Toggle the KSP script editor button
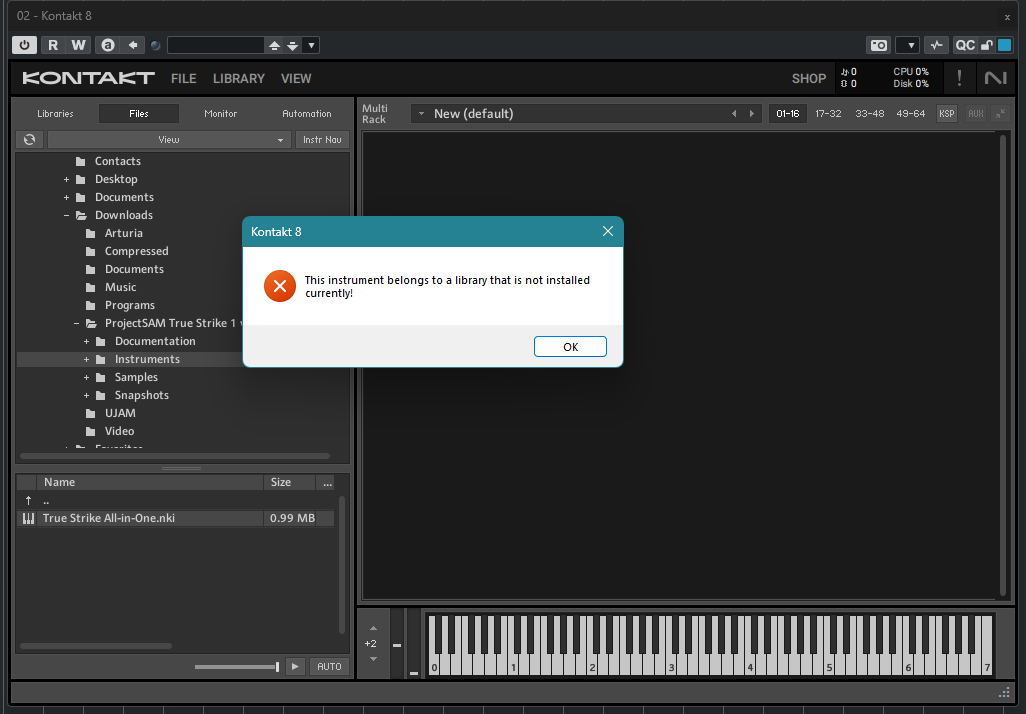This screenshot has height=714, width=1026. [x=946, y=114]
